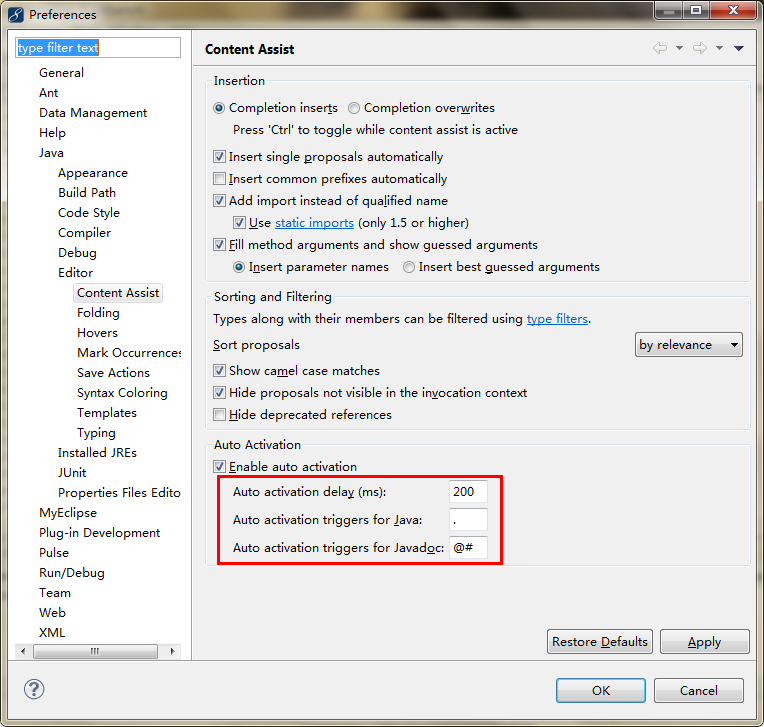This screenshot has height=727, width=764.
Task: Click the Cancel button
Action: (x=699, y=690)
